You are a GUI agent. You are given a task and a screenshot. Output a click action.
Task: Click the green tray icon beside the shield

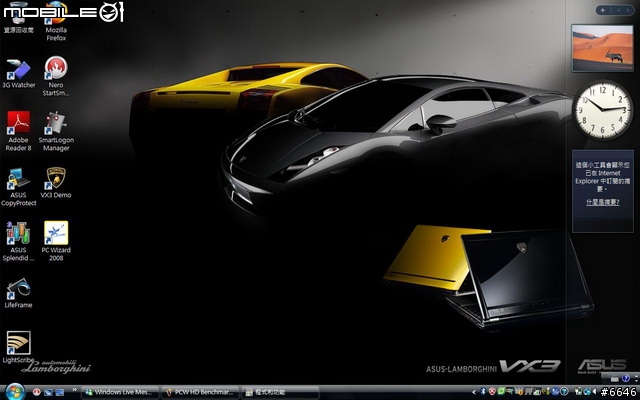pyautogui.click(x=501, y=391)
